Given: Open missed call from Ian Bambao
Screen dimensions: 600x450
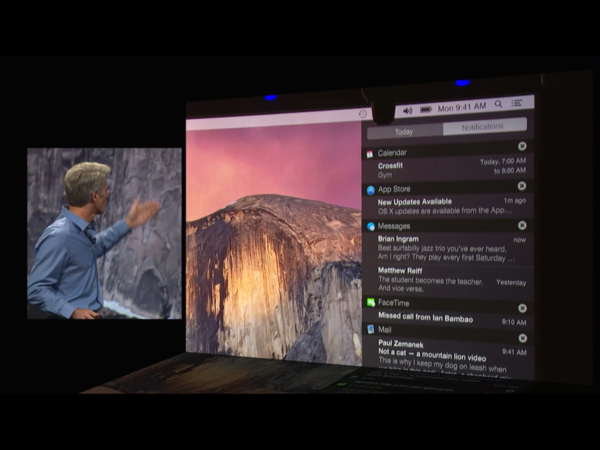Looking at the screenshot, I should point(447,318).
